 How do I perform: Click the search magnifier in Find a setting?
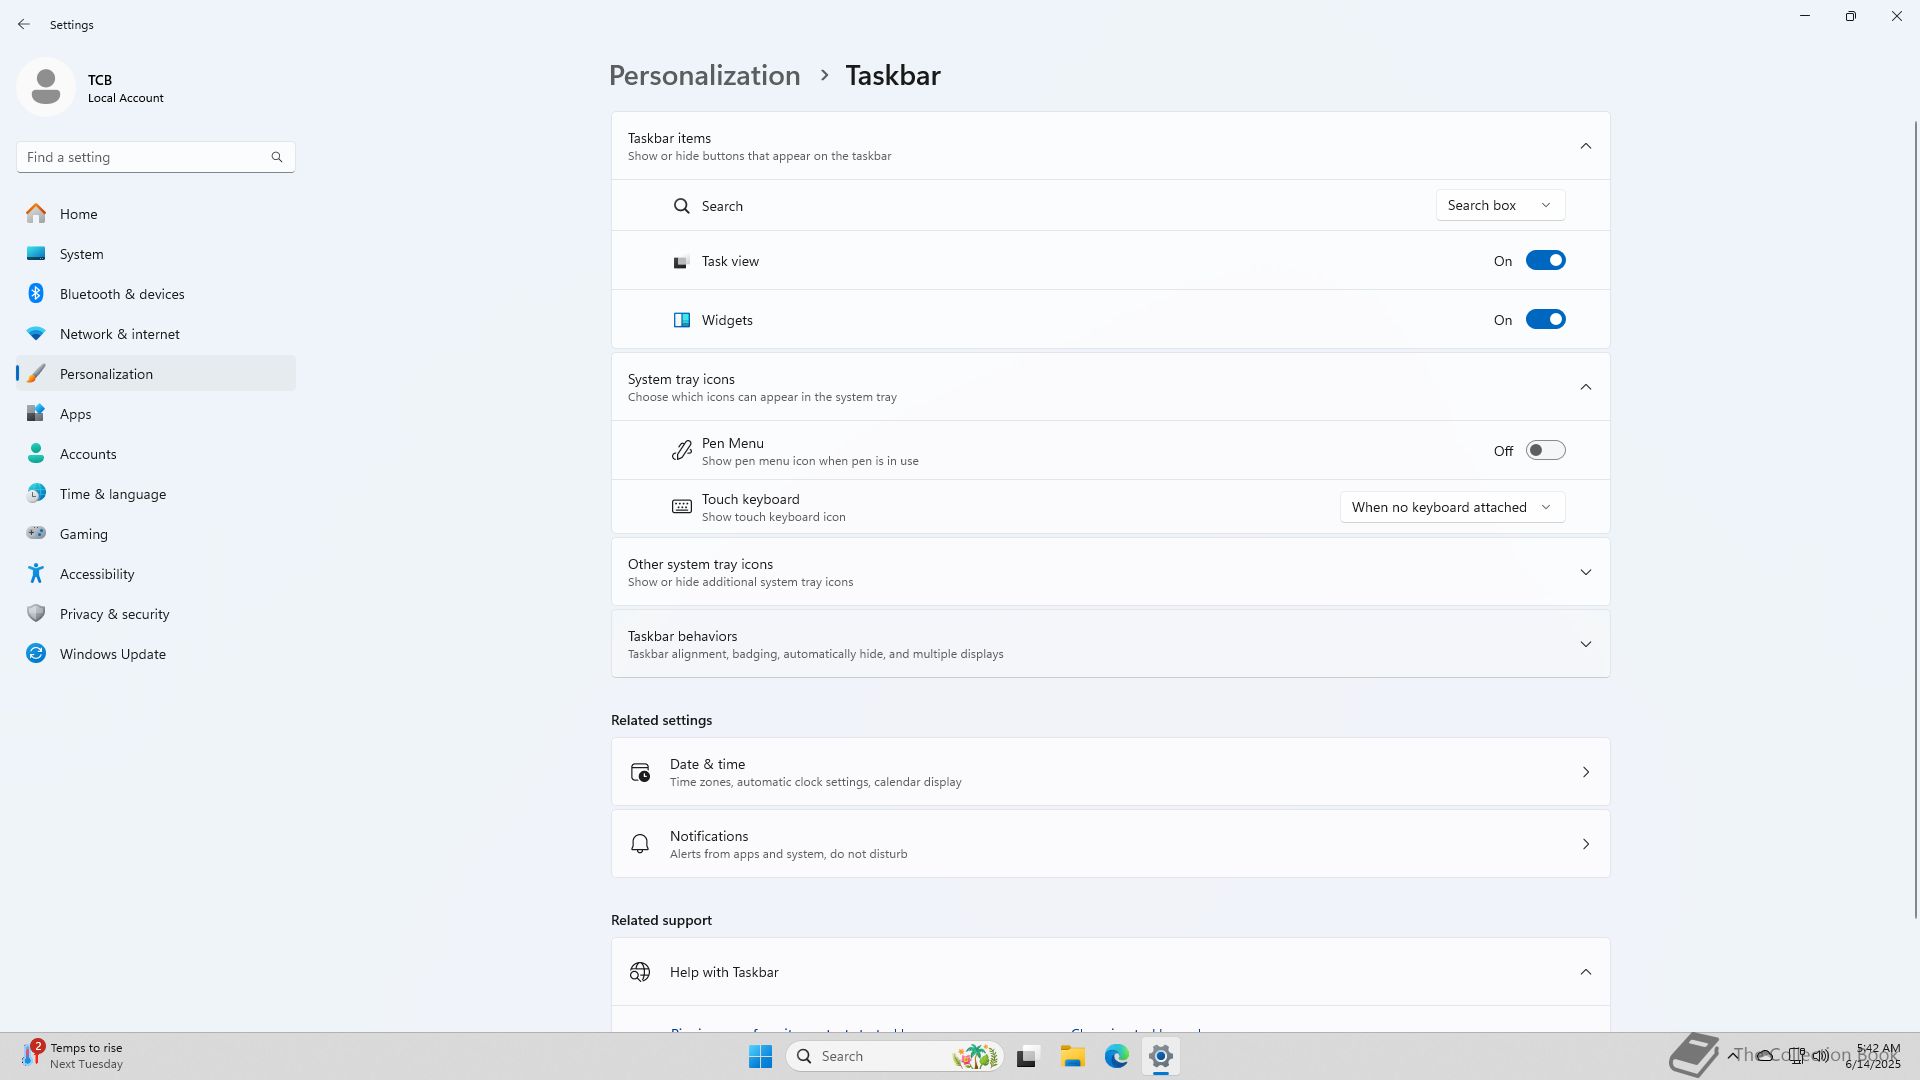pos(277,157)
